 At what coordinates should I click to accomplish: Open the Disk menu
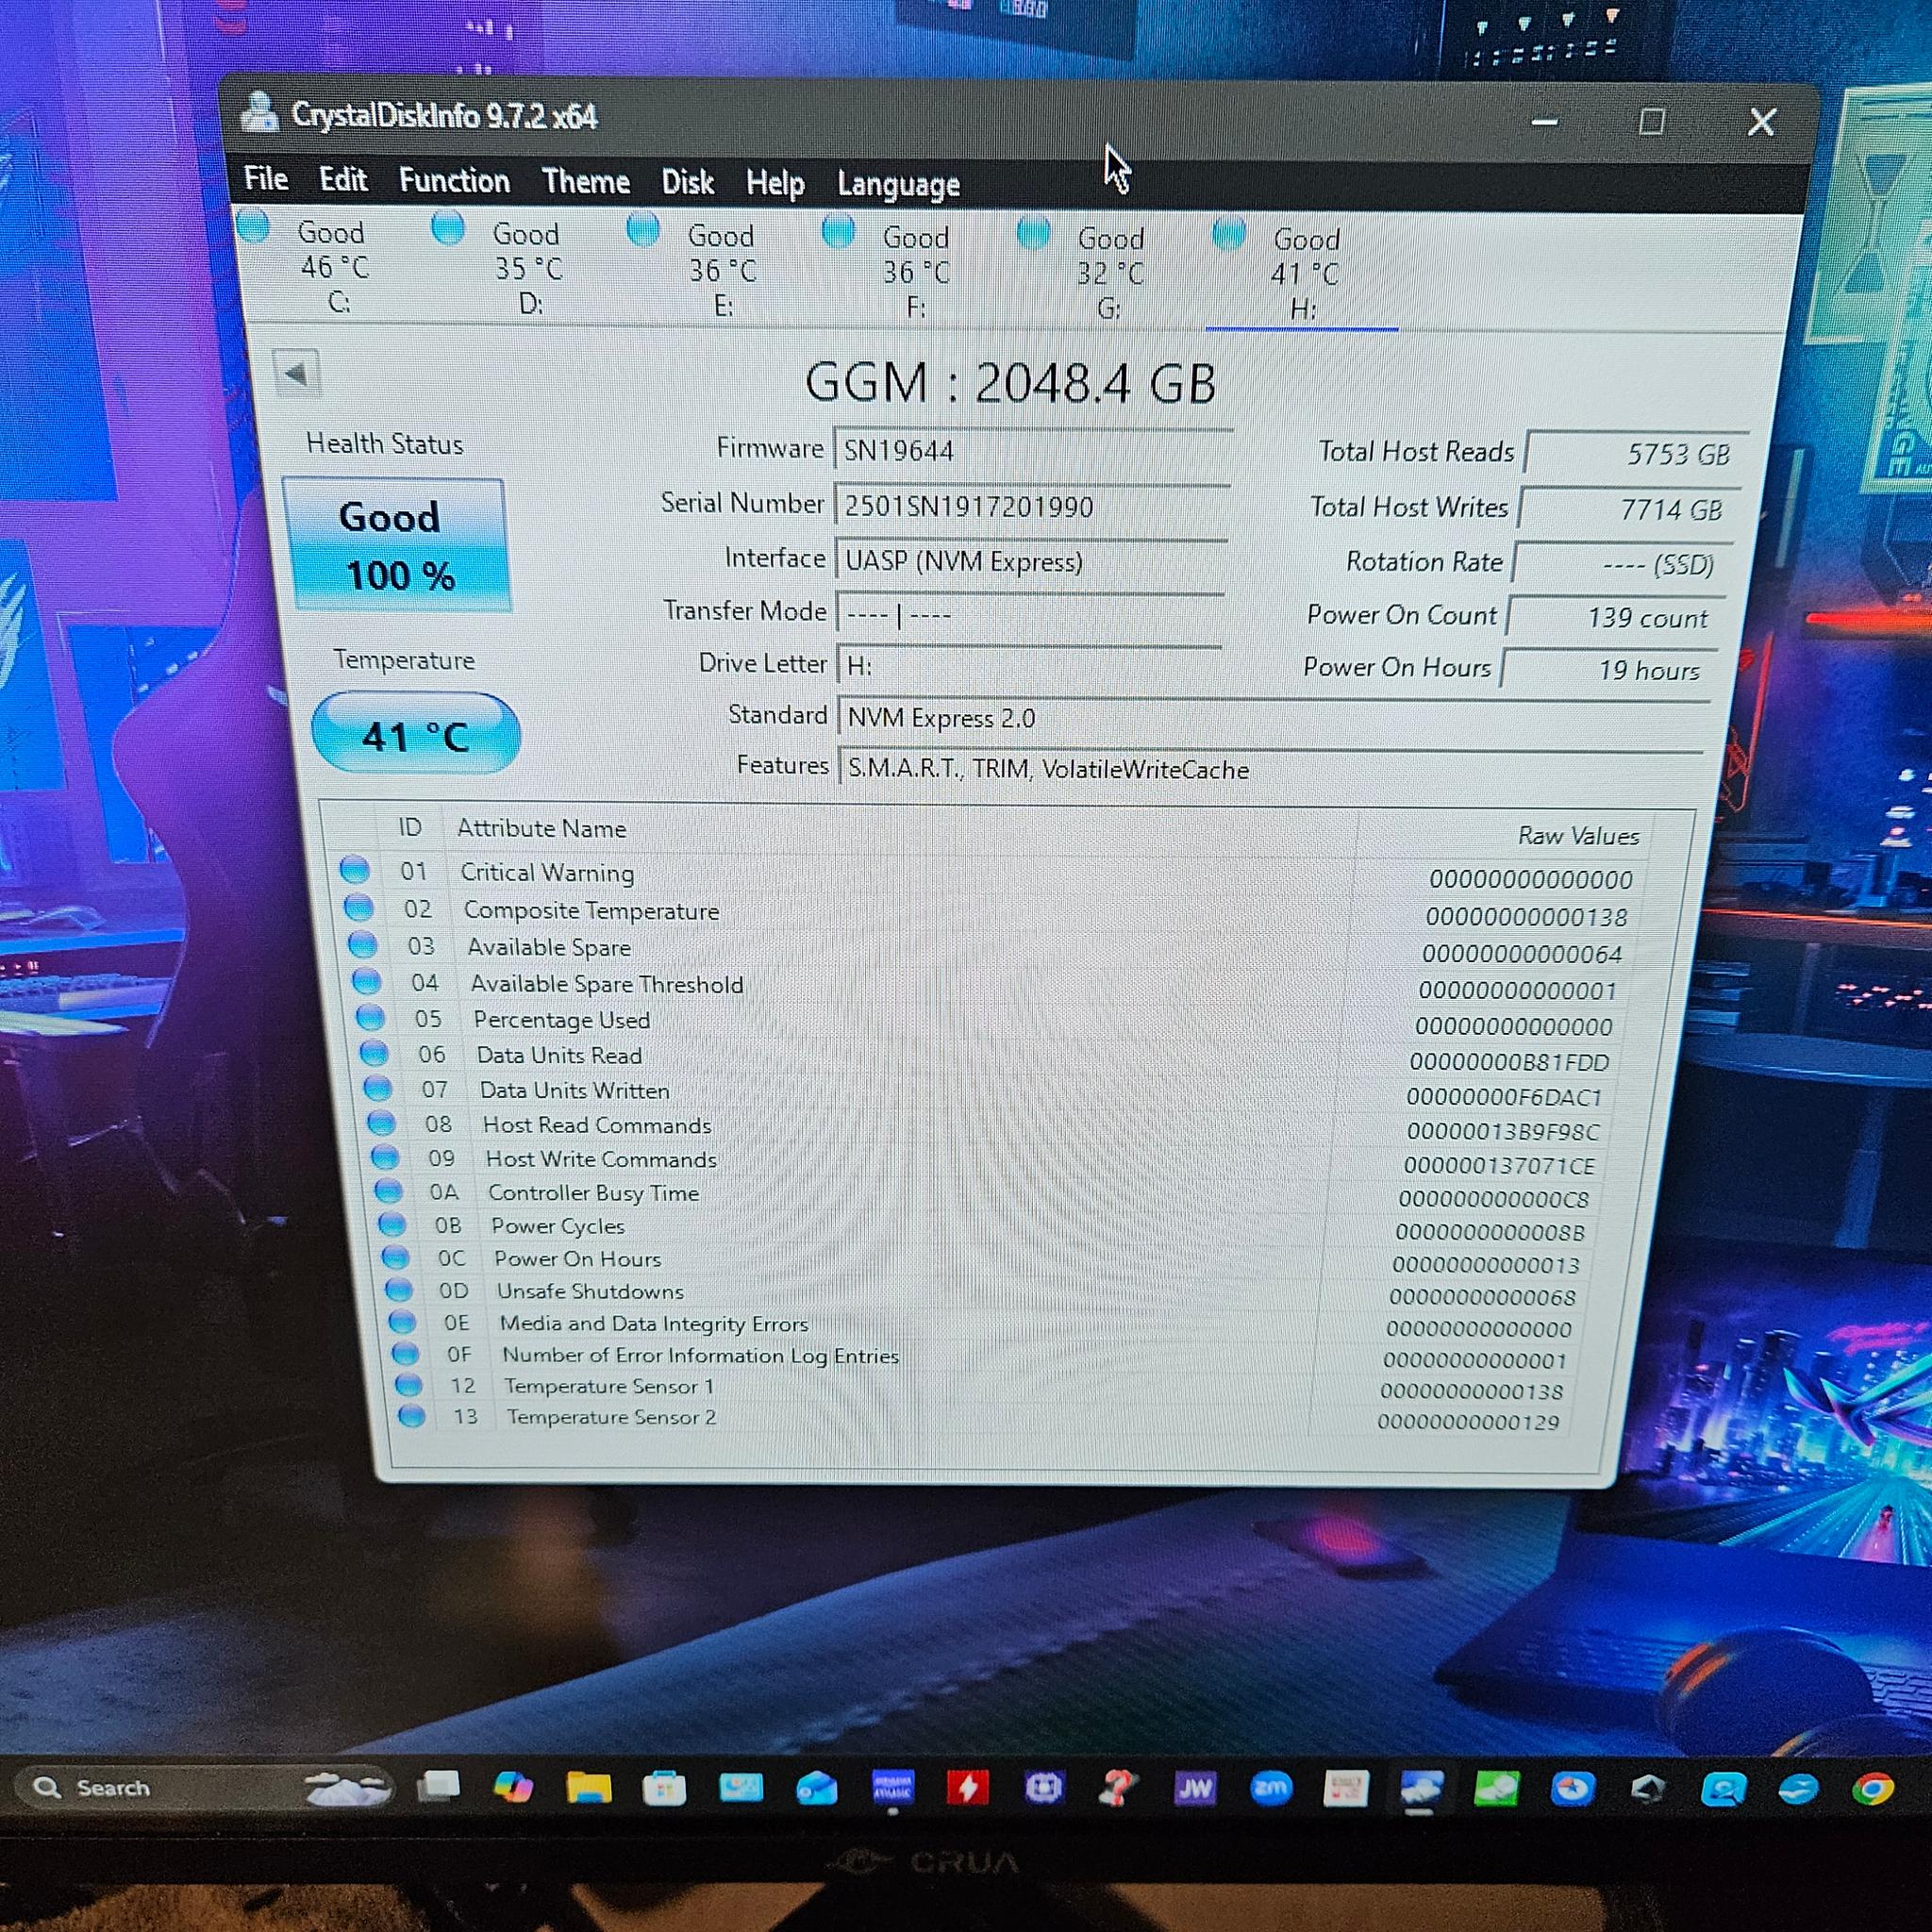pyautogui.click(x=688, y=183)
